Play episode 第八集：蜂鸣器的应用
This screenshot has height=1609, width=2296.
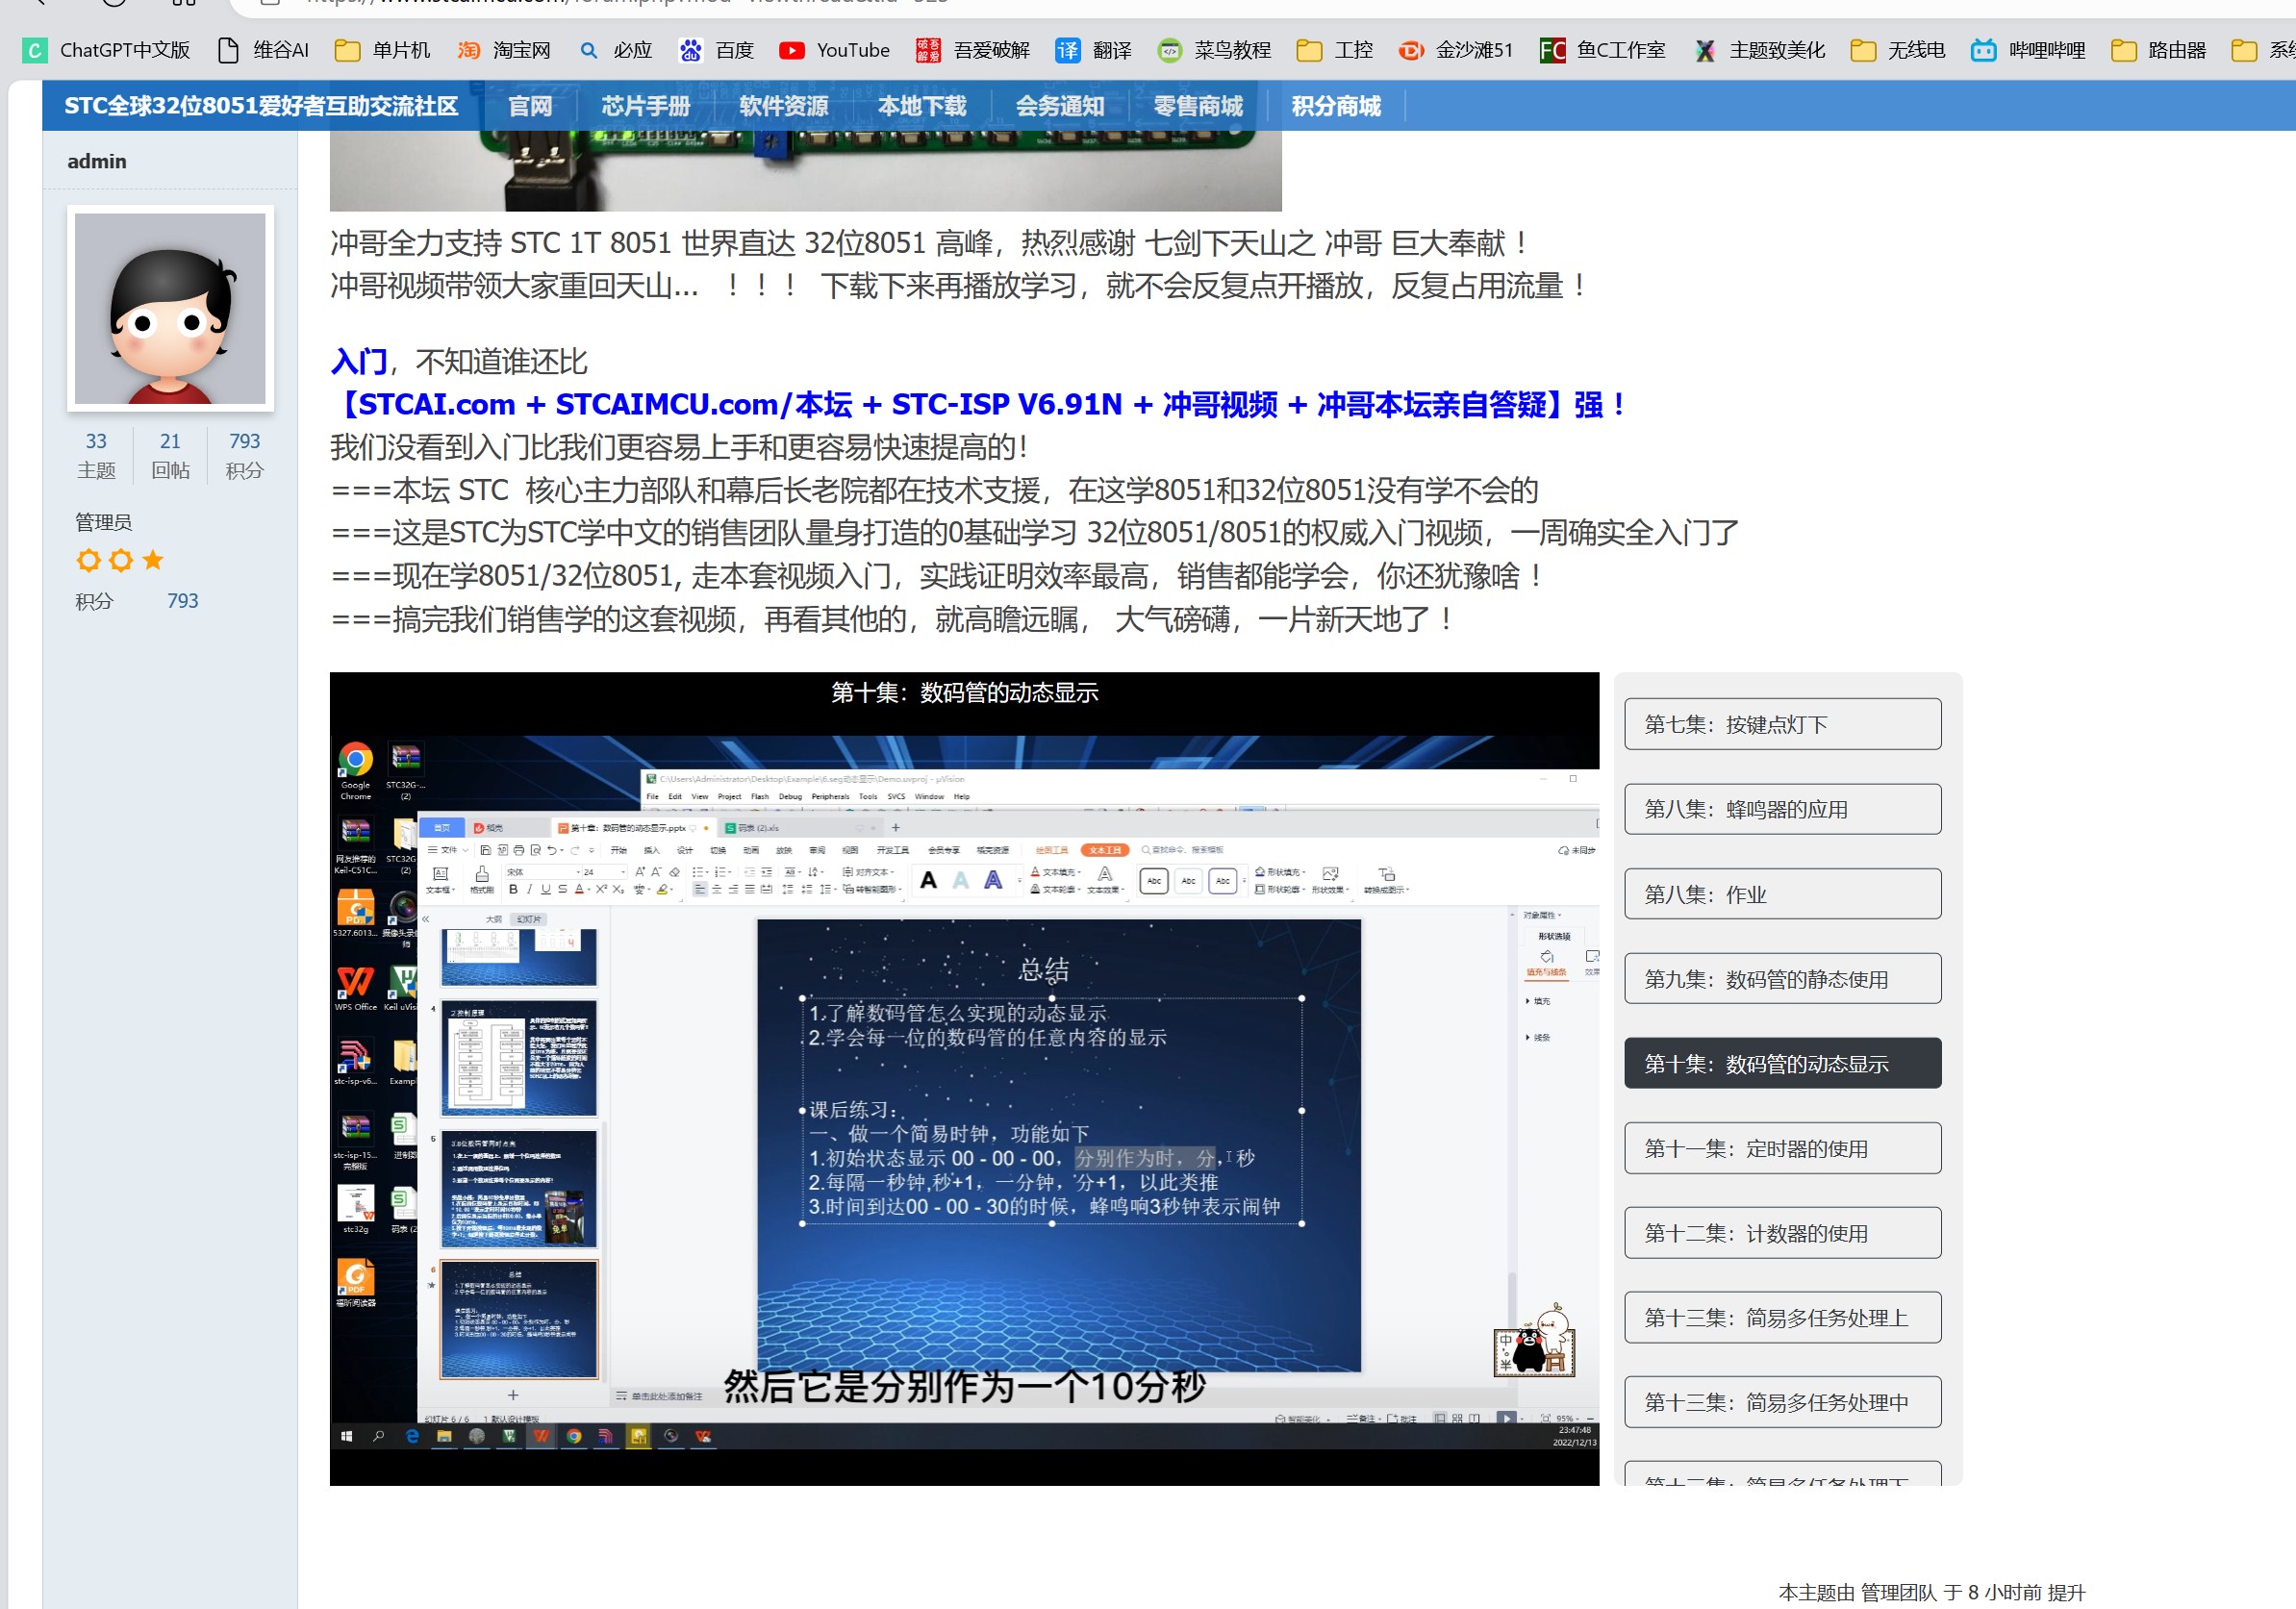pos(1783,809)
